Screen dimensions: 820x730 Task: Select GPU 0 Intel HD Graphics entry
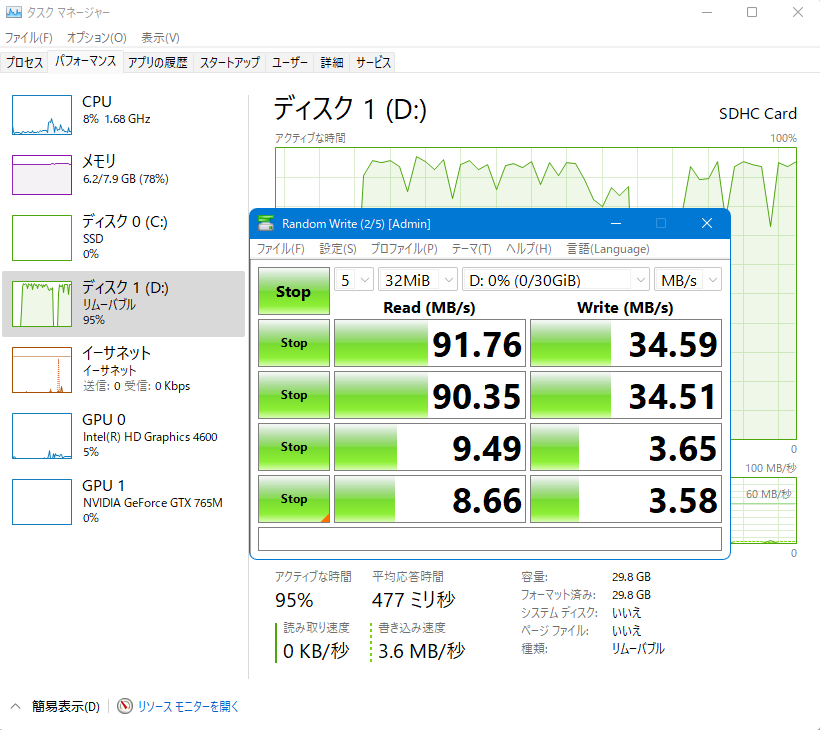pyautogui.click(x=123, y=436)
